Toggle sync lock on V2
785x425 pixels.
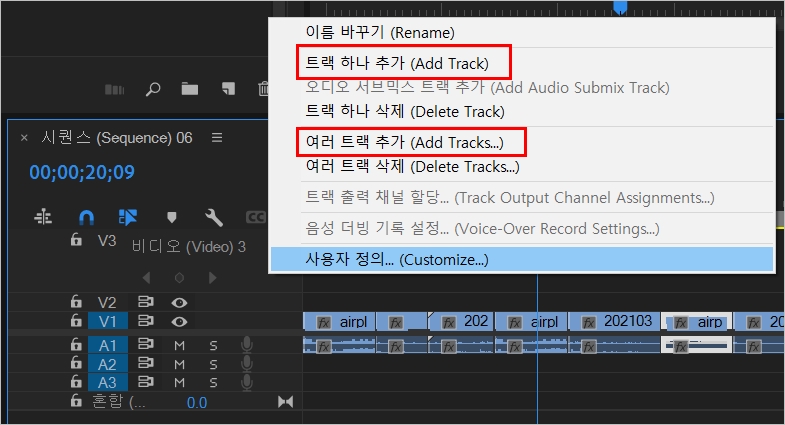click(145, 302)
